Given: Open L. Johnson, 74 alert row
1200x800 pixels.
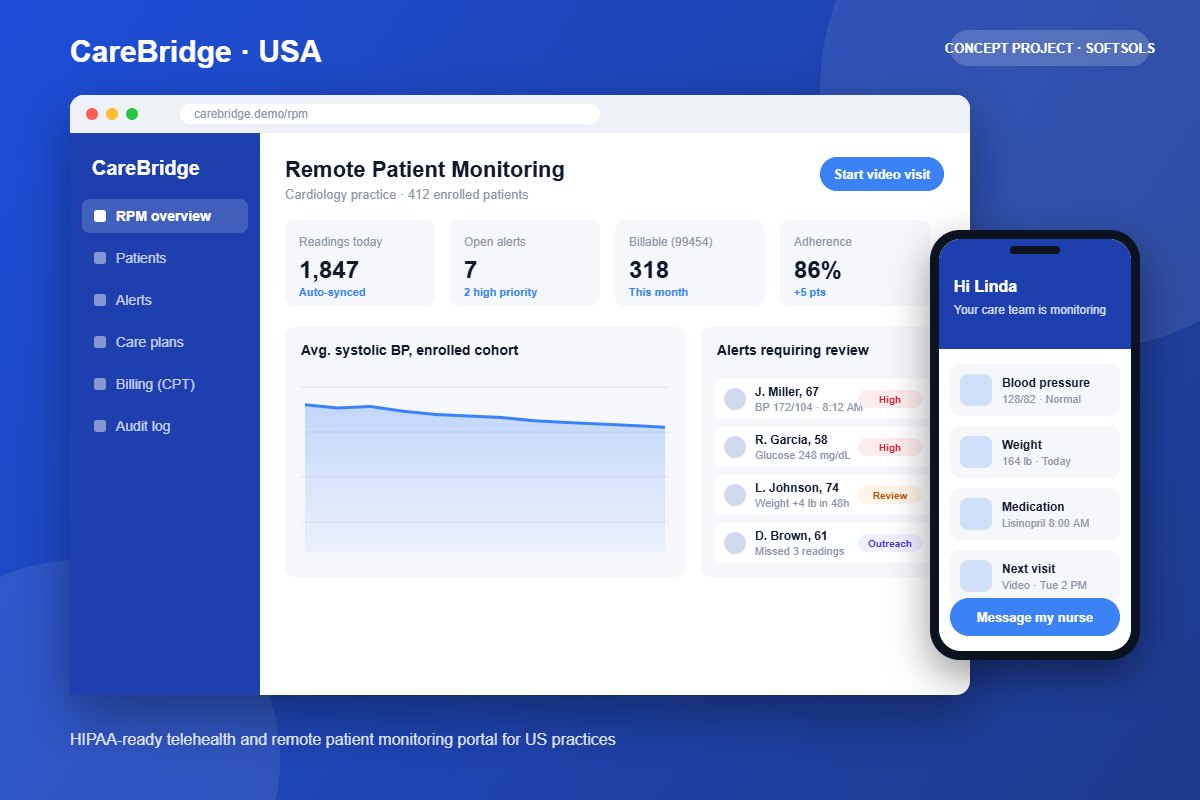Looking at the screenshot, I should click(x=823, y=495).
